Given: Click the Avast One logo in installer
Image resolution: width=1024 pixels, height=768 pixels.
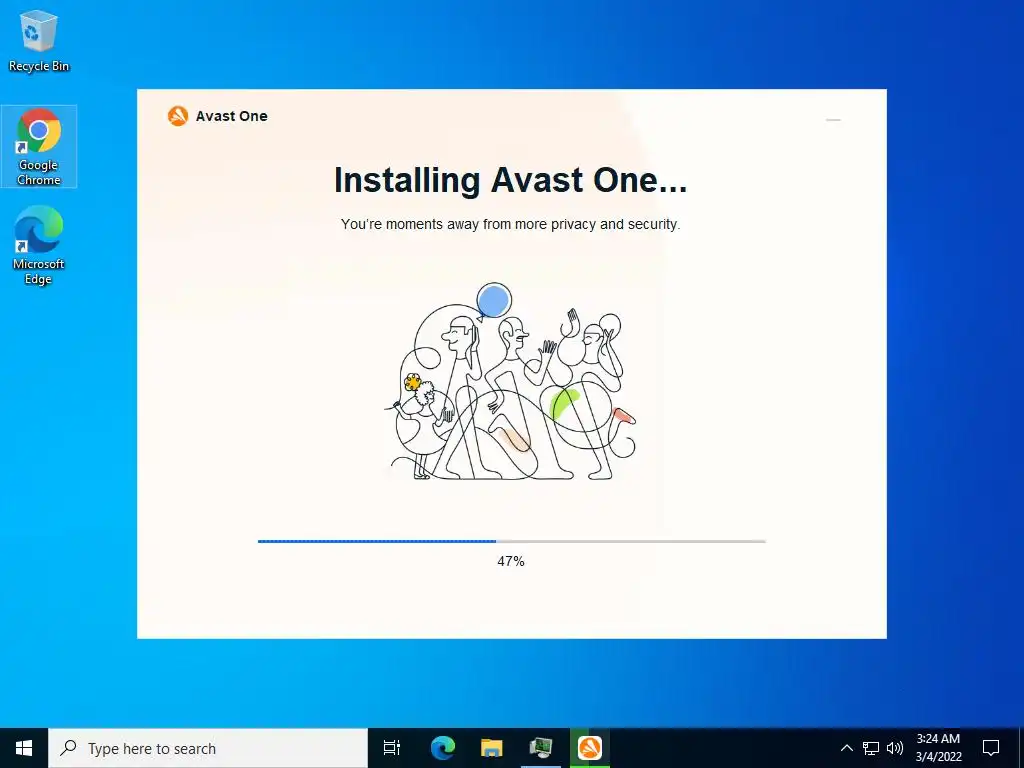Looking at the screenshot, I should pyautogui.click(x=178, y=116).
